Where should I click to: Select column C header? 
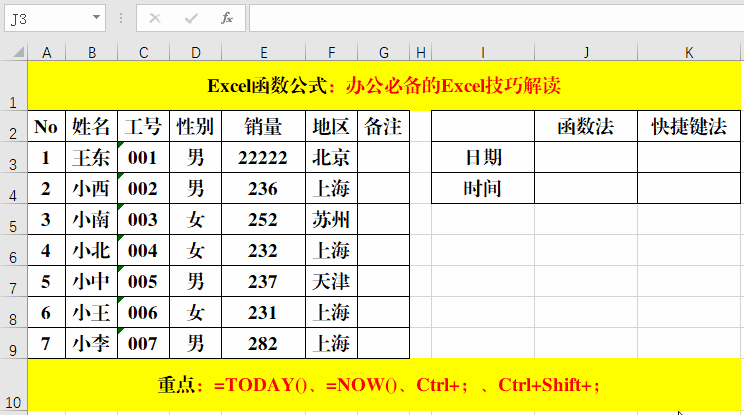click(x=143, y=52)
